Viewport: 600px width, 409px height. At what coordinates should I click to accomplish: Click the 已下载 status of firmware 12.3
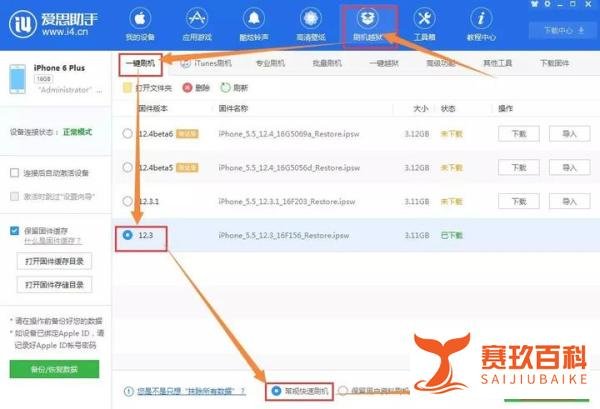tap(452, 235)
